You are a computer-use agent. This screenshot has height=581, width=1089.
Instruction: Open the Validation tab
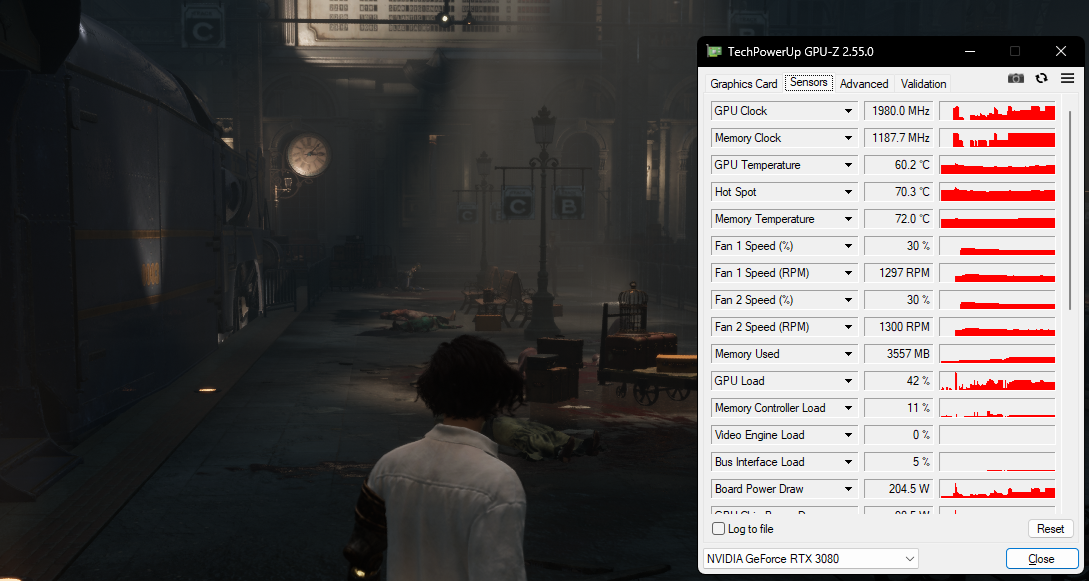tap(924, 84)
